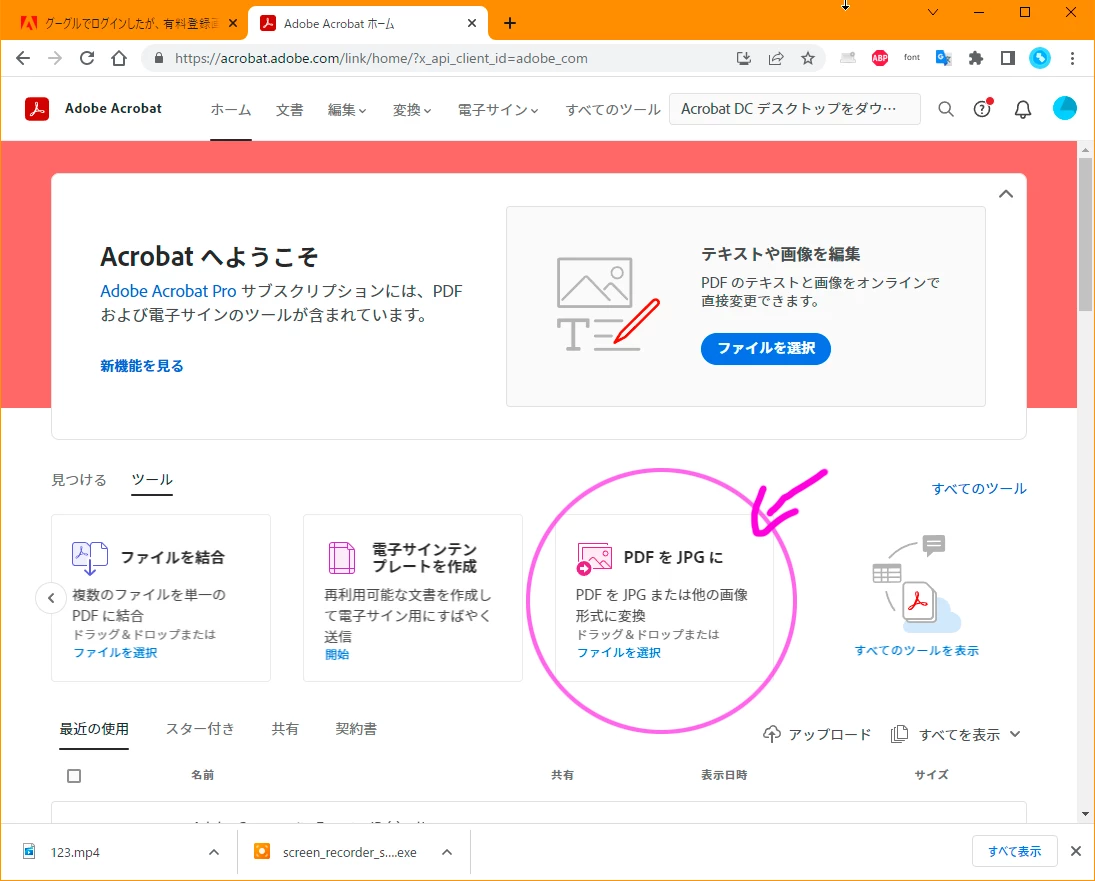Click the share page icon in address bar

(x=776, y=58)
